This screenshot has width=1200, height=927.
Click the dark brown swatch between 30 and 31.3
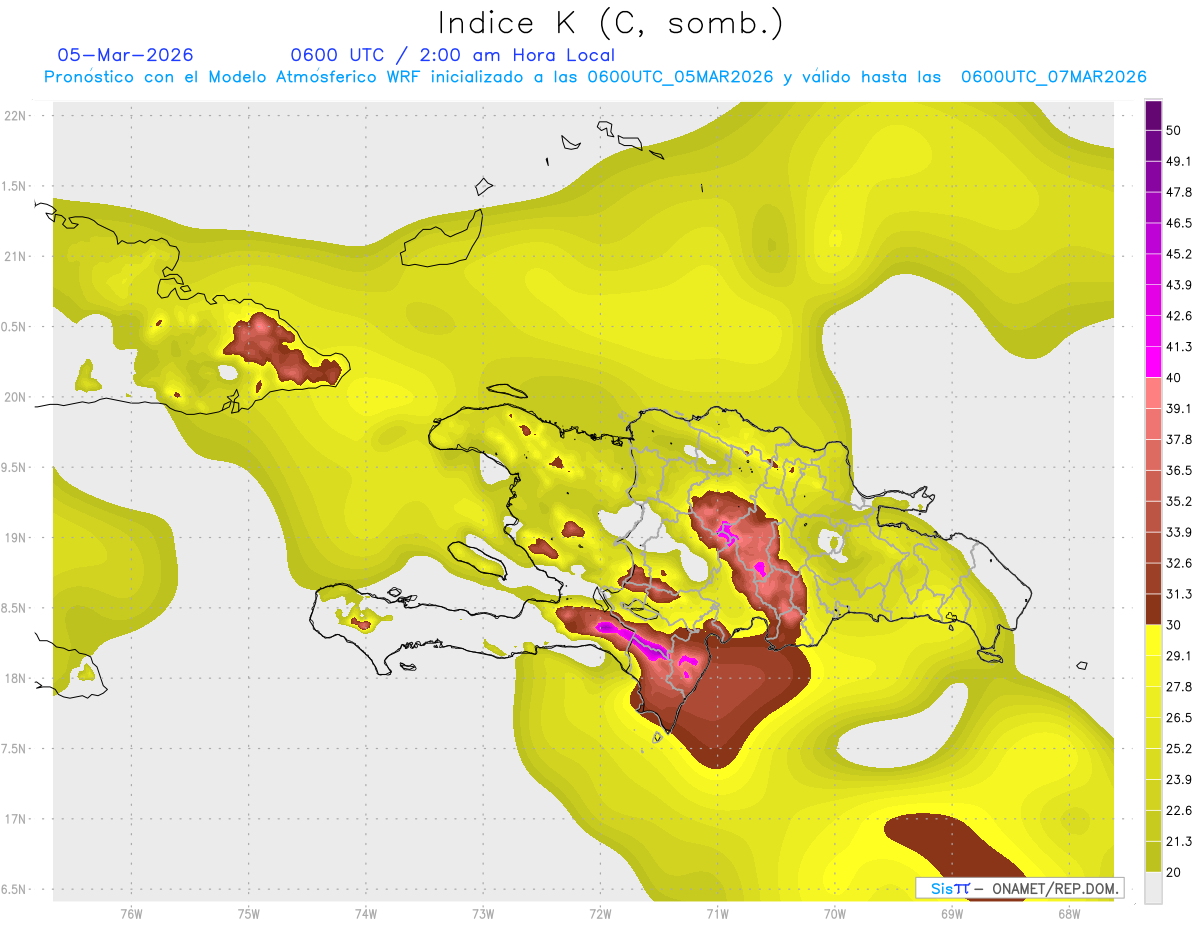(1153, 610)
